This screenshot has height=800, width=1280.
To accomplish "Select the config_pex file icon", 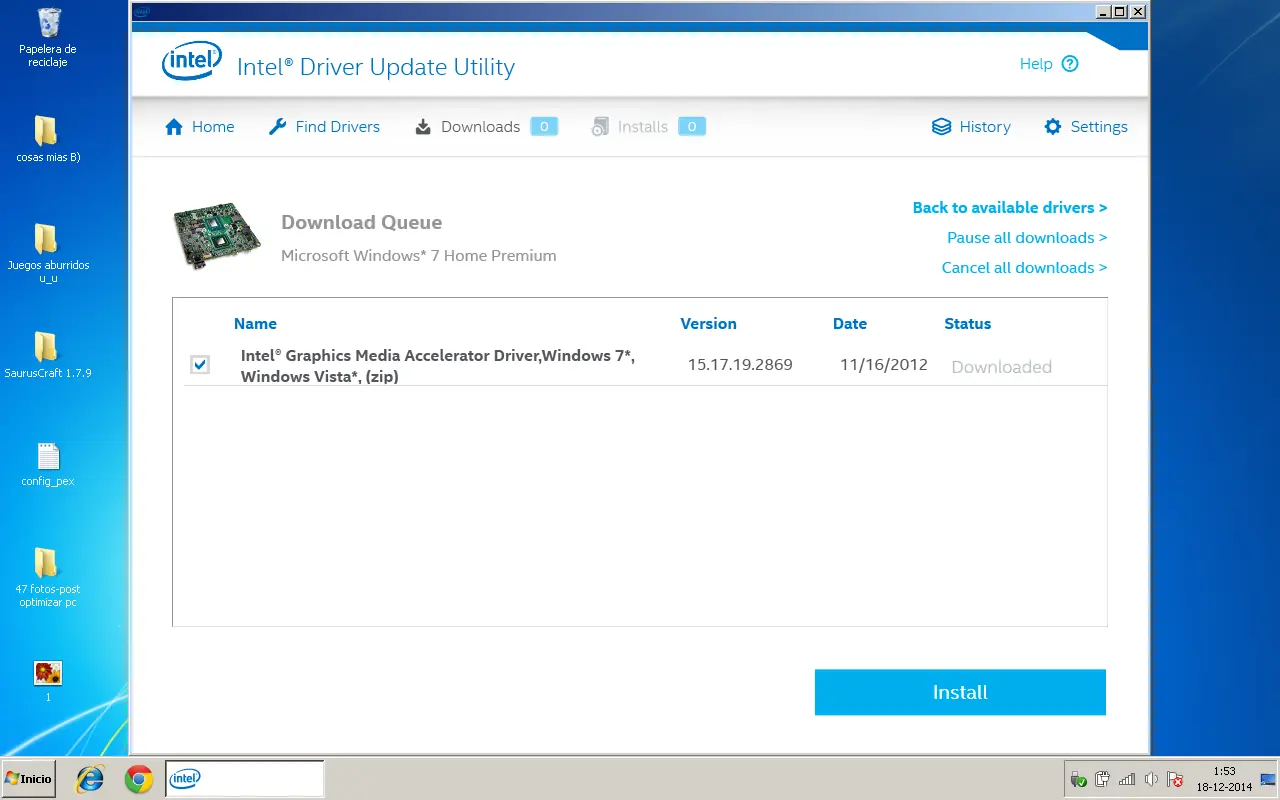I will tap(48, 464).
